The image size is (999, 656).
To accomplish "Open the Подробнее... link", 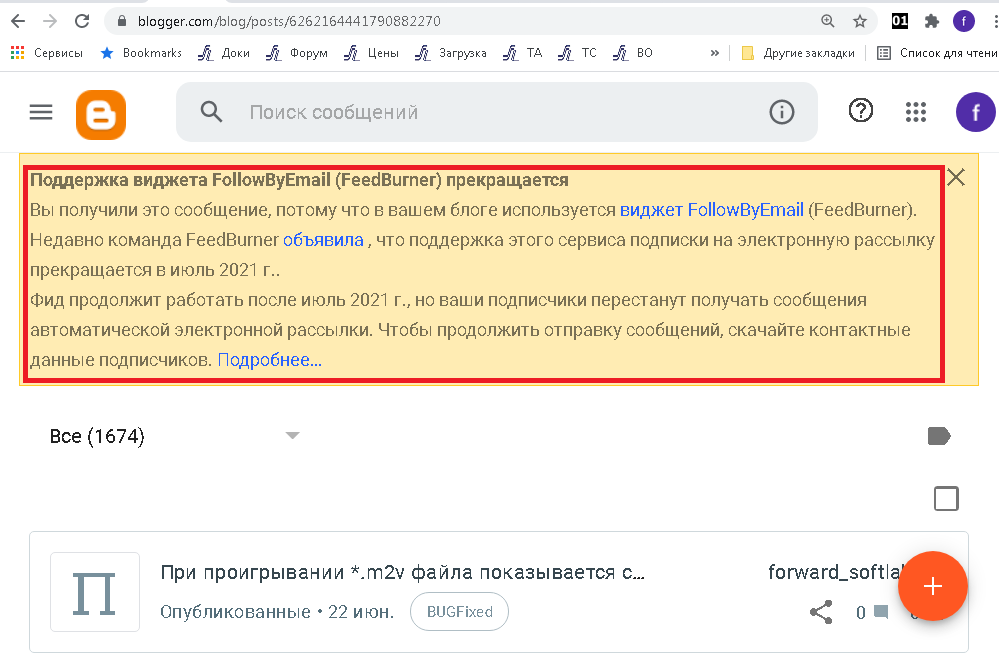I will coord(270,360).
